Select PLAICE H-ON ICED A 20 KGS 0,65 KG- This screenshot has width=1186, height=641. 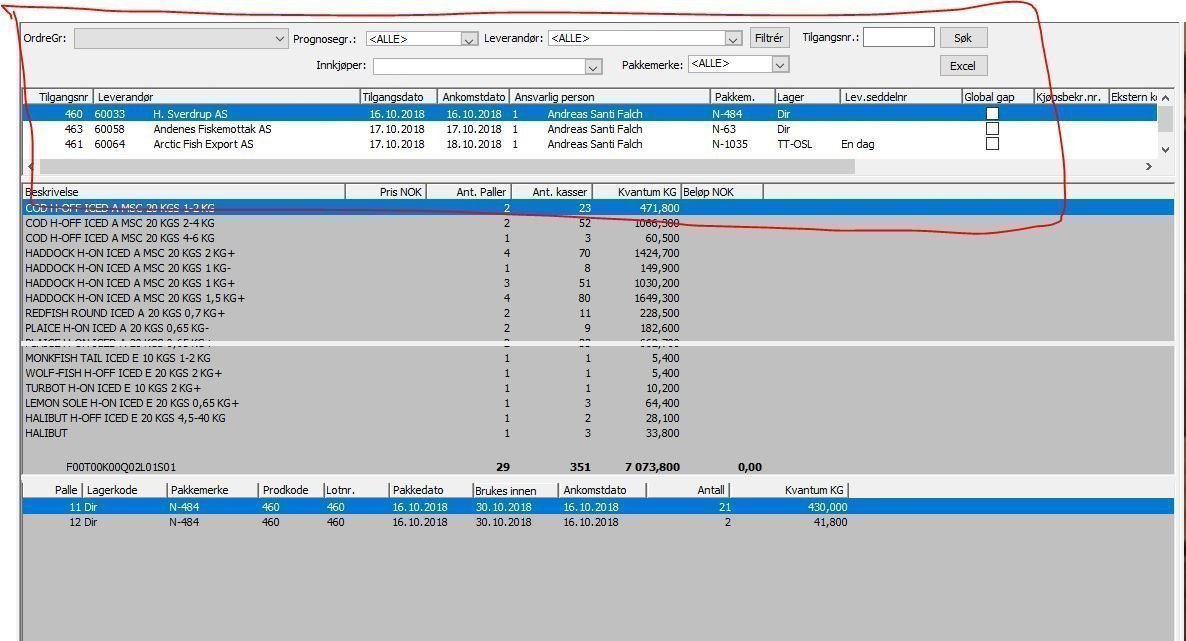tap(598, 328)
